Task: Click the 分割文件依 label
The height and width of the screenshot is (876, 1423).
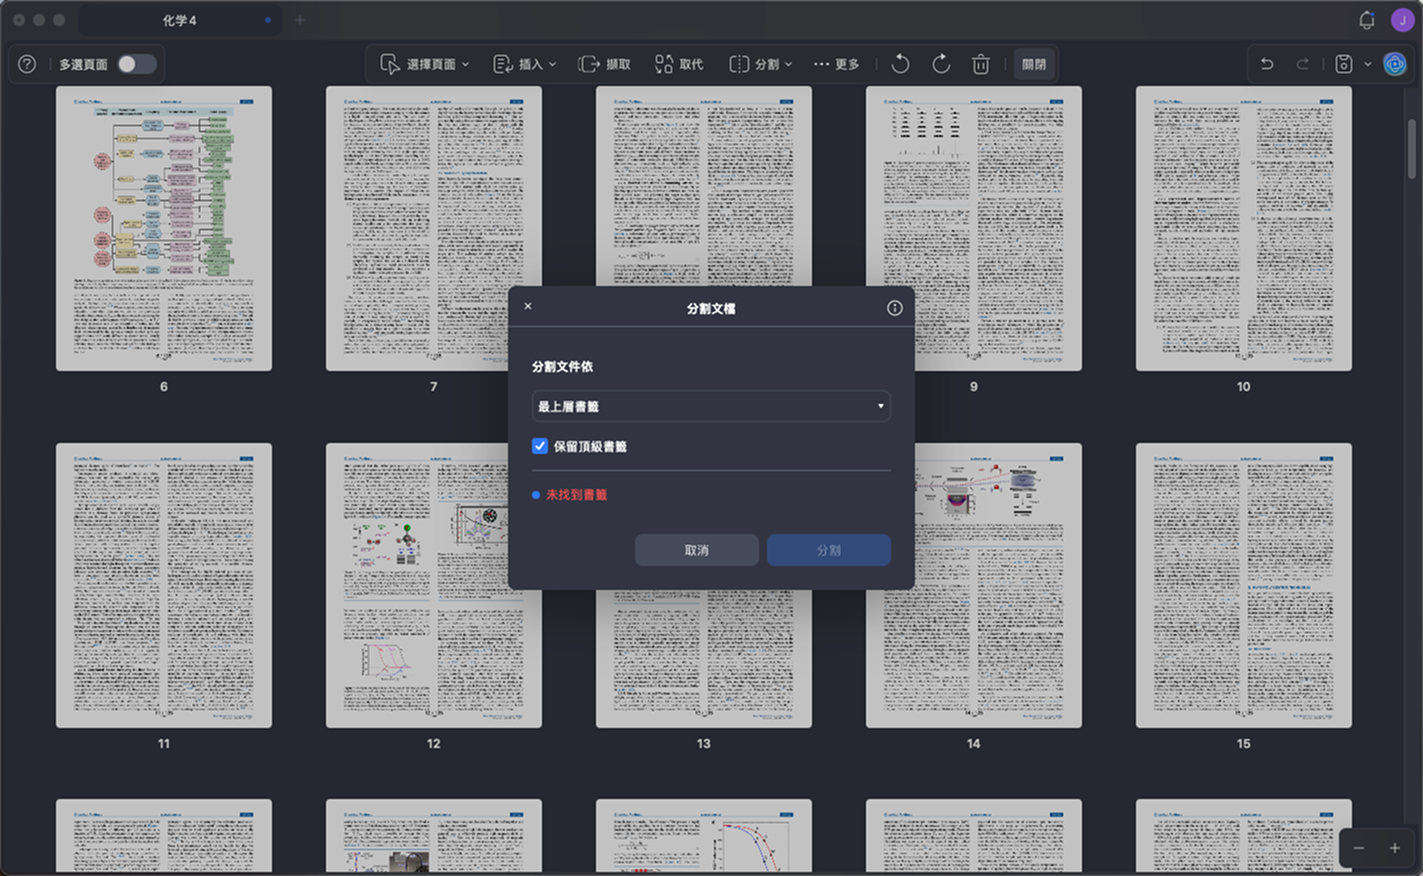Action: point(562,367)
